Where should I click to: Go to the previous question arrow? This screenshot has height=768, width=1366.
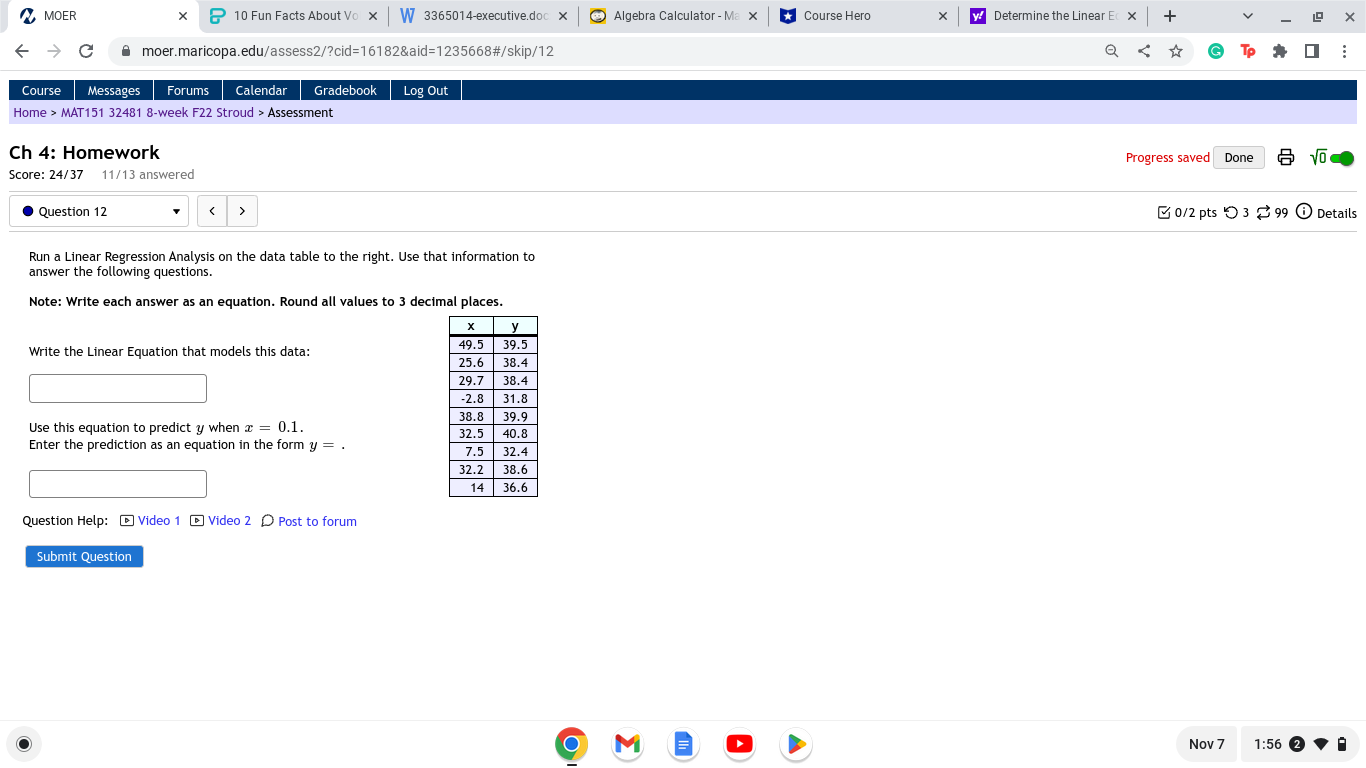click(x=212, y=211)
